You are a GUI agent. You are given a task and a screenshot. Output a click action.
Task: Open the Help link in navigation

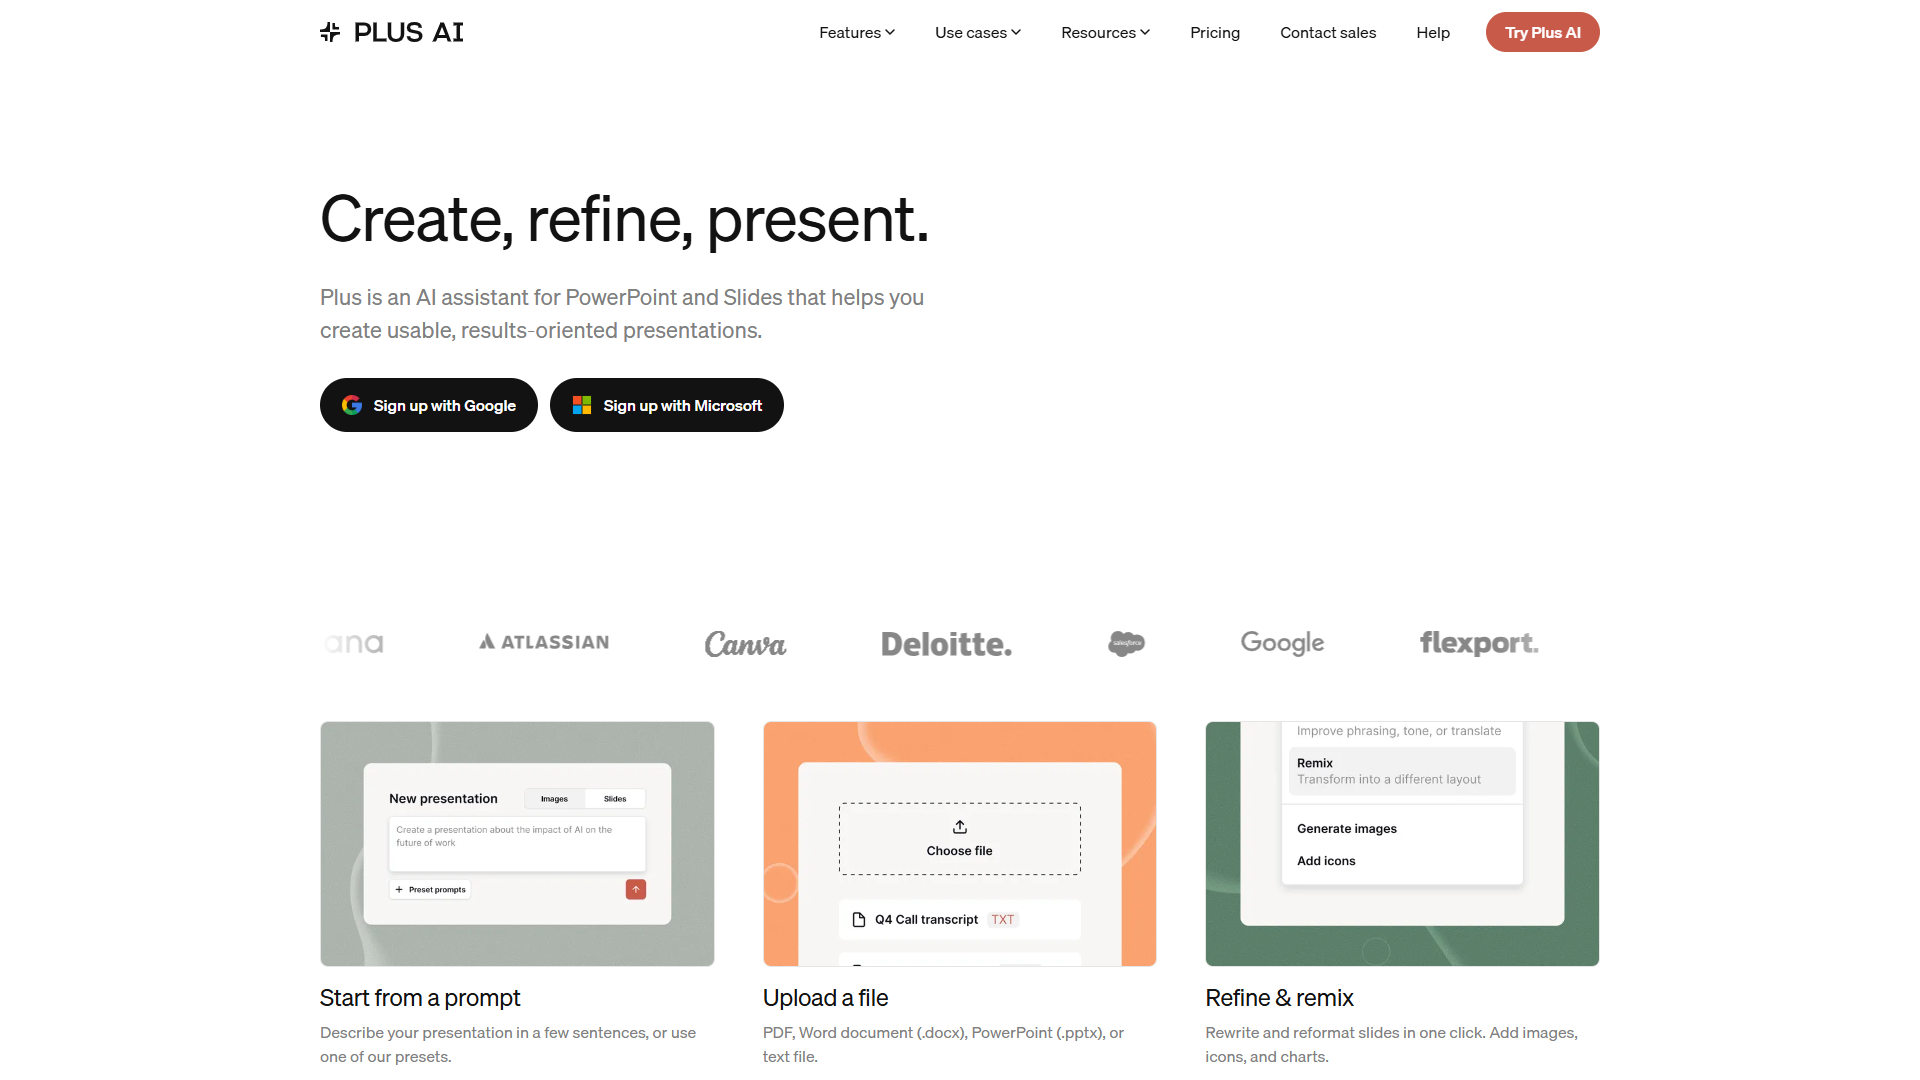coord(1432,32)
